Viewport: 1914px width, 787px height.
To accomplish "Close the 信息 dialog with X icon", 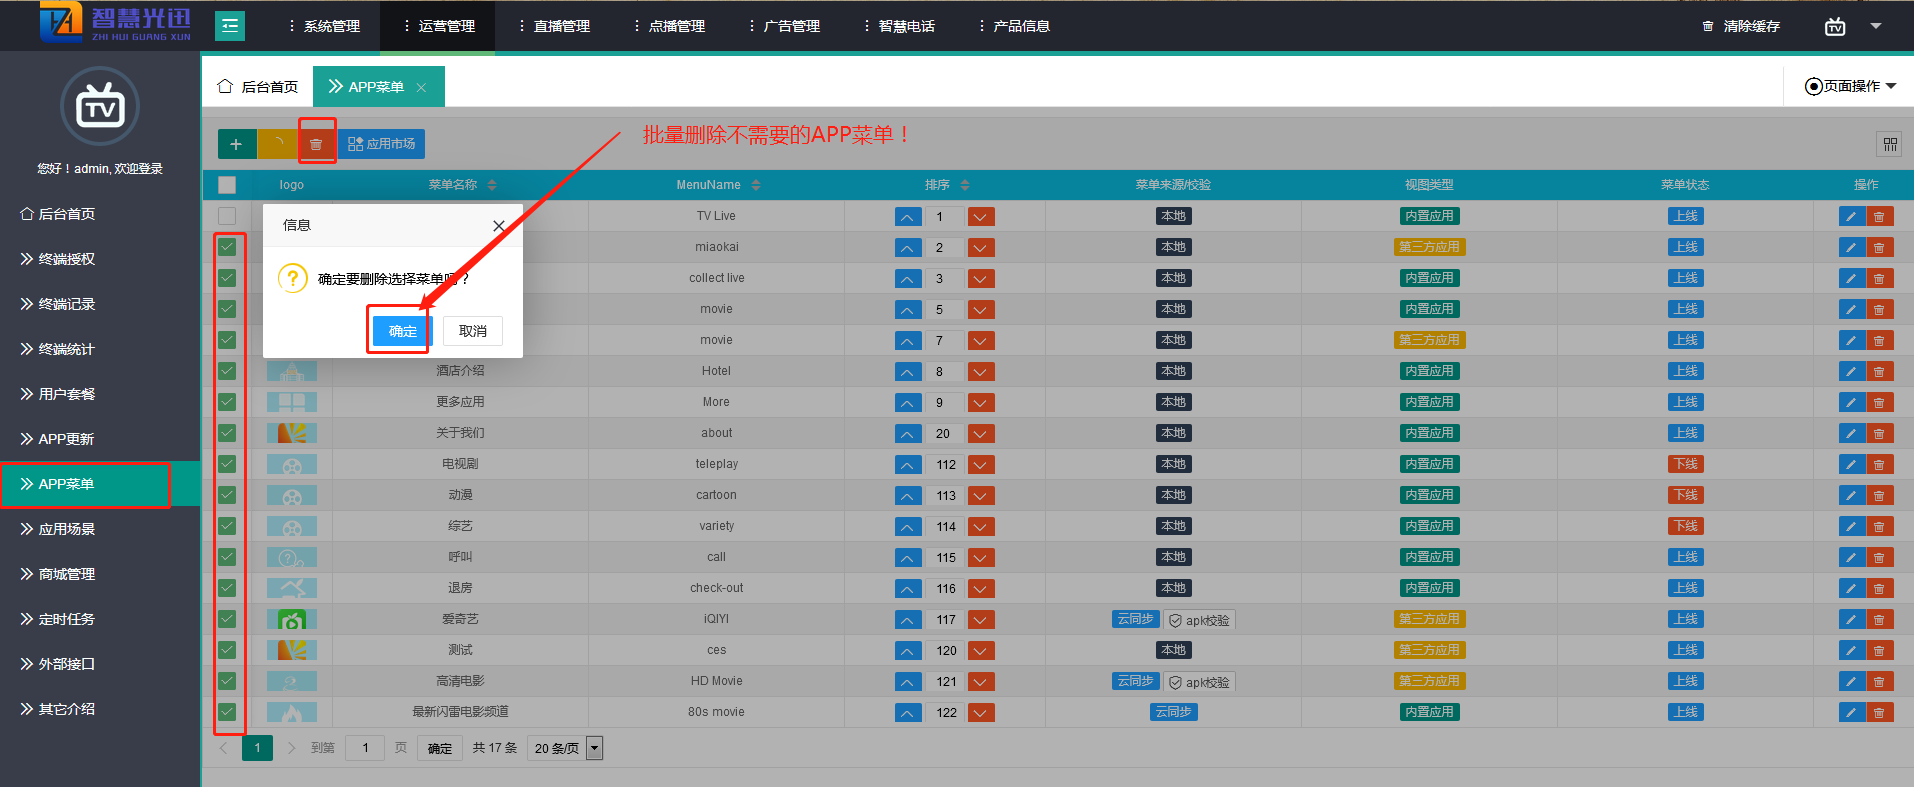I will 498,226.
